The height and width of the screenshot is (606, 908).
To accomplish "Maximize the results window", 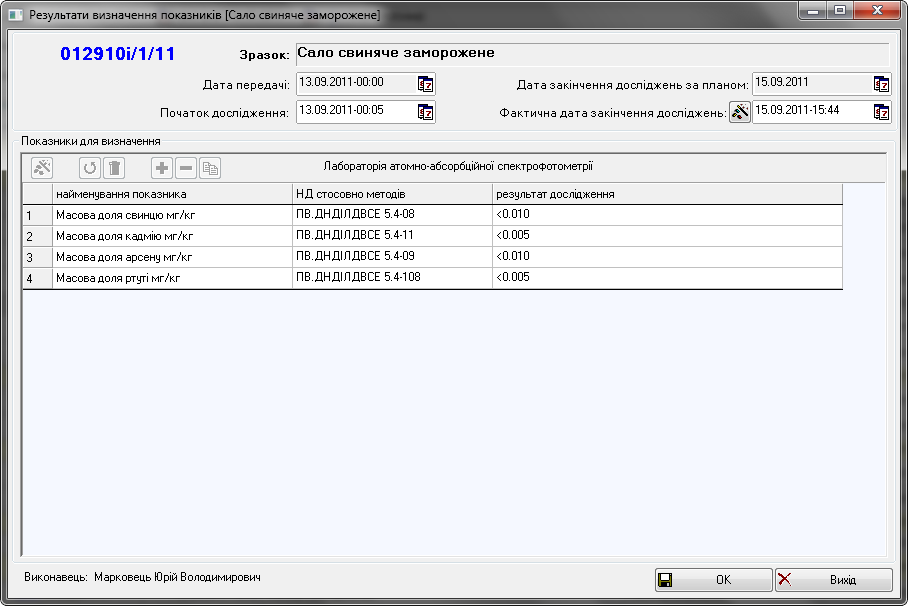I will pos(840,10).
